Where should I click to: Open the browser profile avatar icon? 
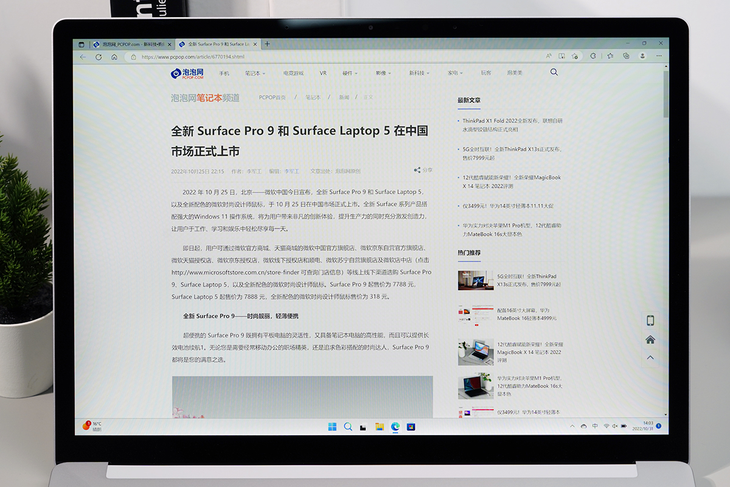coord(642,56)
